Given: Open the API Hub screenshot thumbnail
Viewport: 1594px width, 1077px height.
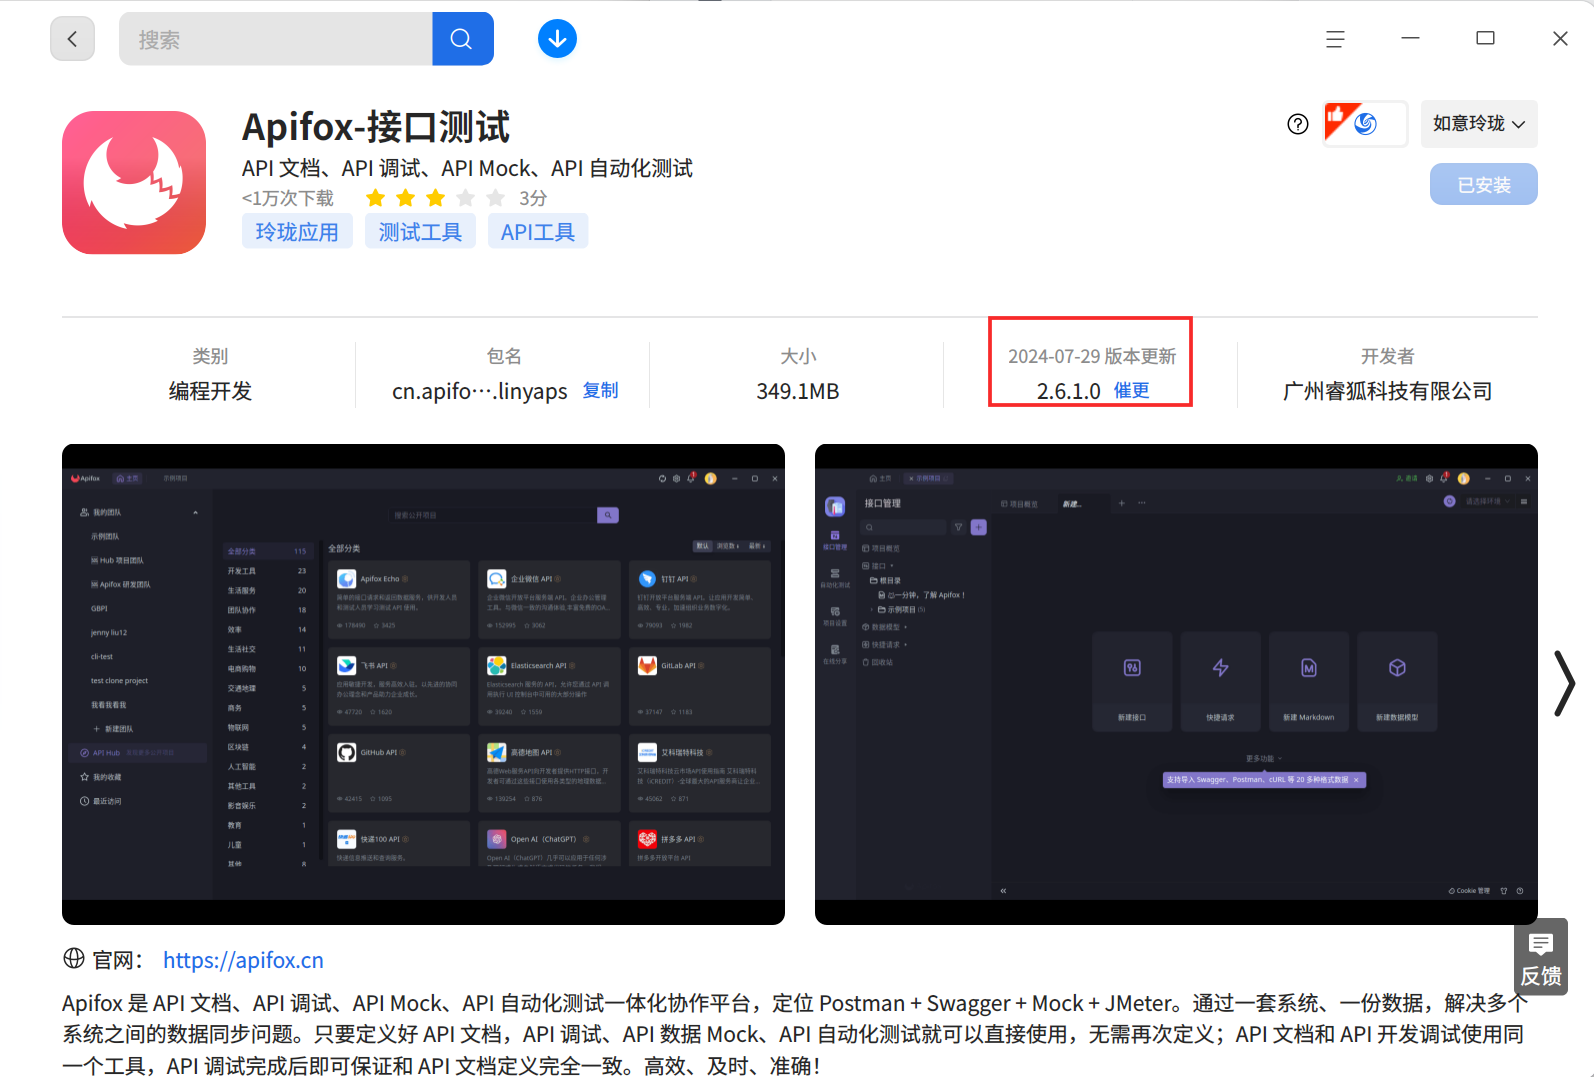Looking at the screenshot, I should pyautogui.click(x=423, y=684).
